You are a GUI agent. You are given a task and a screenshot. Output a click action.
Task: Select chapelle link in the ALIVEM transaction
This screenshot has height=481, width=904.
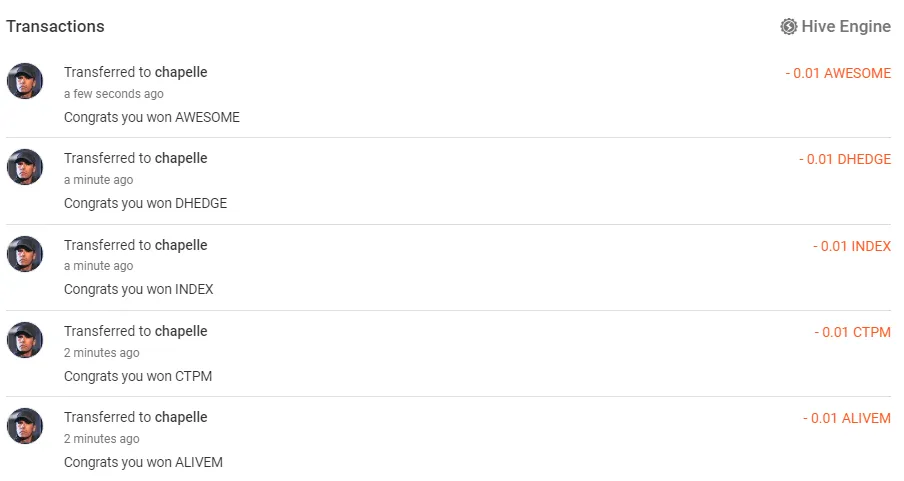click(181, 417)
